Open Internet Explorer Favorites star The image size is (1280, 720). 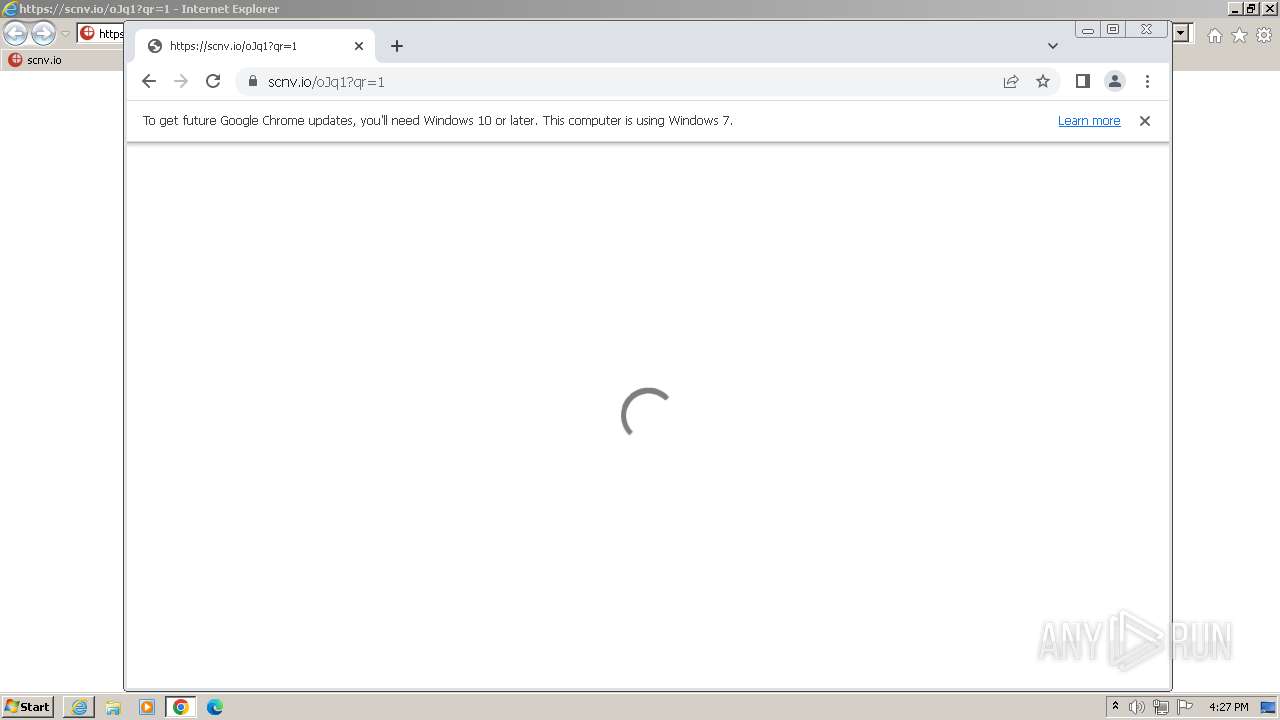(x=1239, y=35)
